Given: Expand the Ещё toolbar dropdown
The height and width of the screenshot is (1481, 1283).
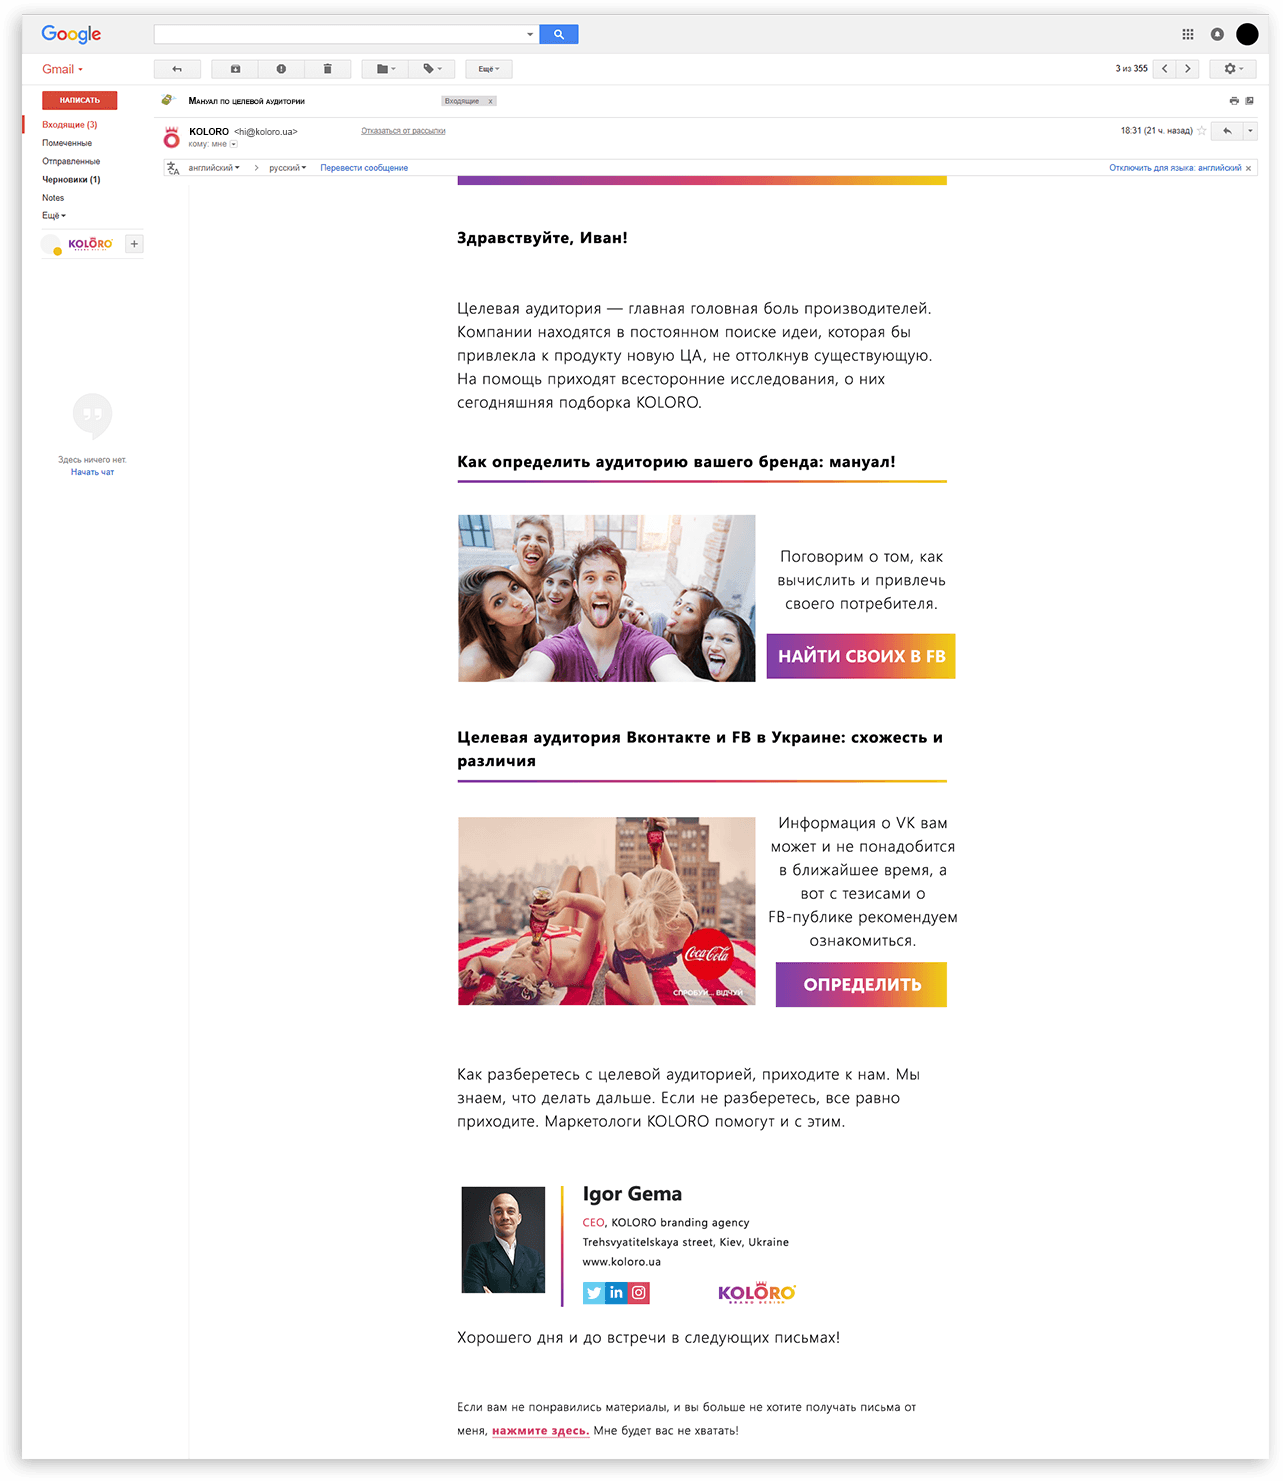Looking at the screenshot, I should 488,69.
